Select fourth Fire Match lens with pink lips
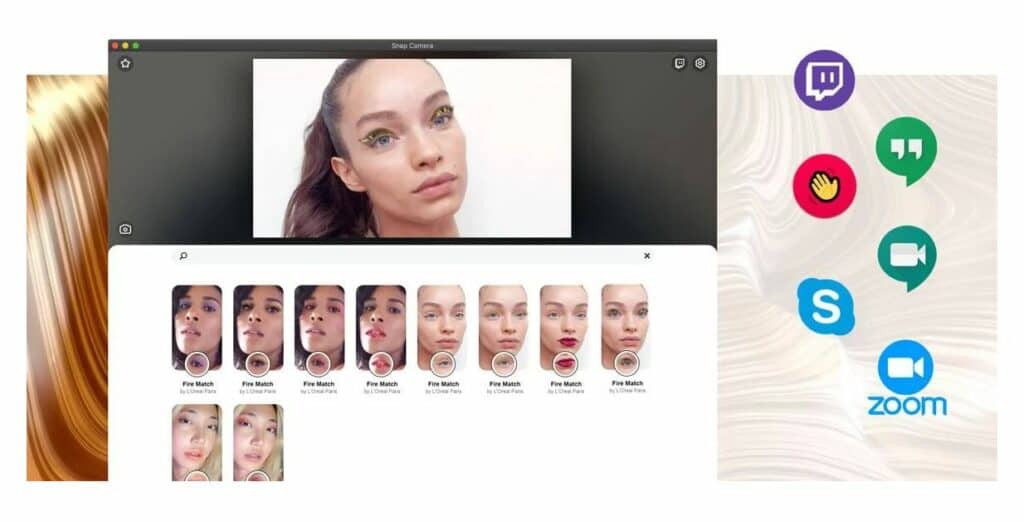 point(381,328)
